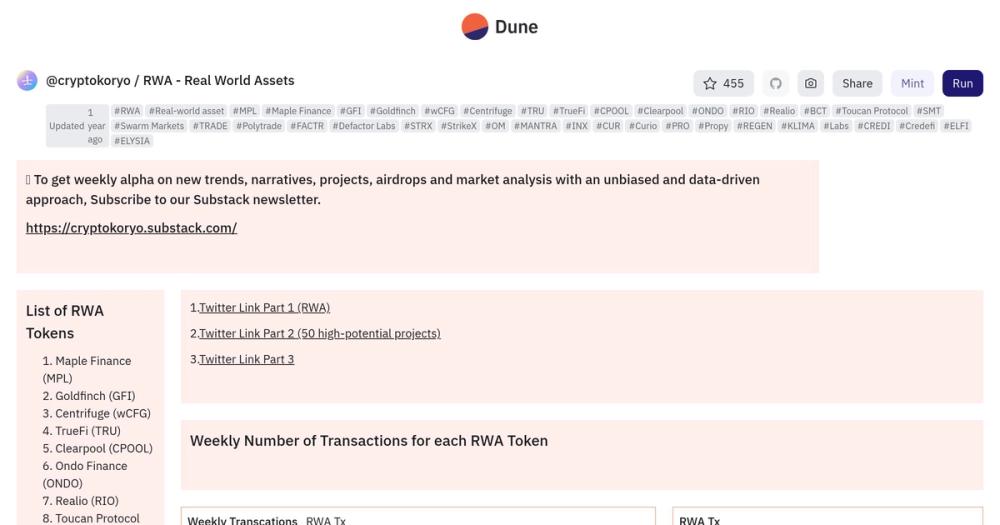Viewport: 1000px width, 525px height.
Task: Click the Mint button
Action: pos(912,84)
